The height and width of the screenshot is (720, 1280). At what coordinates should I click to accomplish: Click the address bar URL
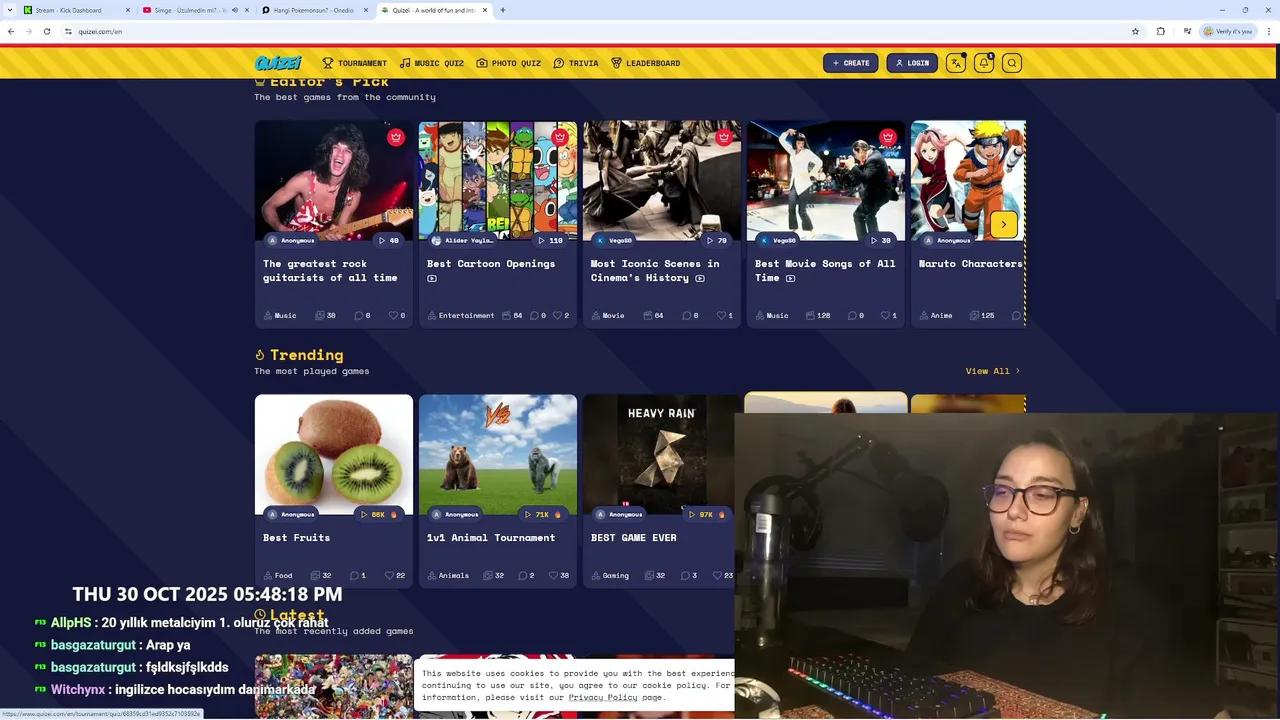[100, 31]
